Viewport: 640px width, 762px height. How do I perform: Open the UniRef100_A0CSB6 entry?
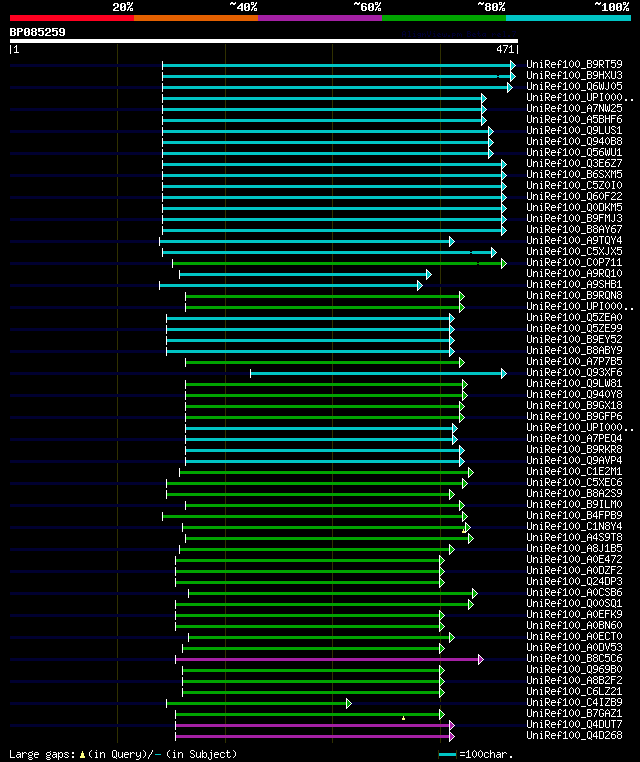tap(574, 593)
